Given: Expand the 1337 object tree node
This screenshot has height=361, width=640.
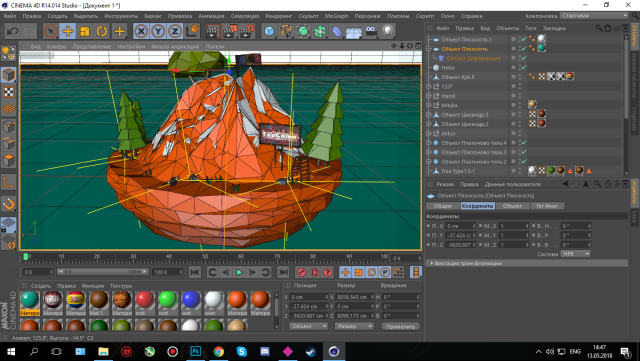Looking at the screenshot, I should [429, 87].
